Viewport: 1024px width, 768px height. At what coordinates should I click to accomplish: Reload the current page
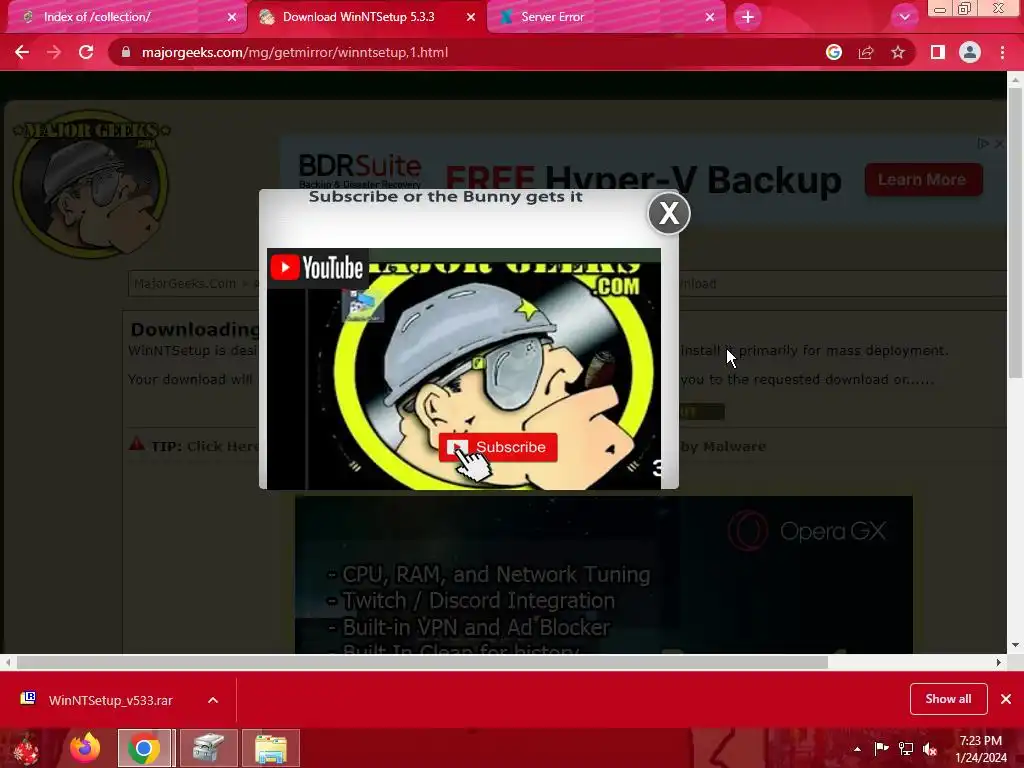[86, 52]
